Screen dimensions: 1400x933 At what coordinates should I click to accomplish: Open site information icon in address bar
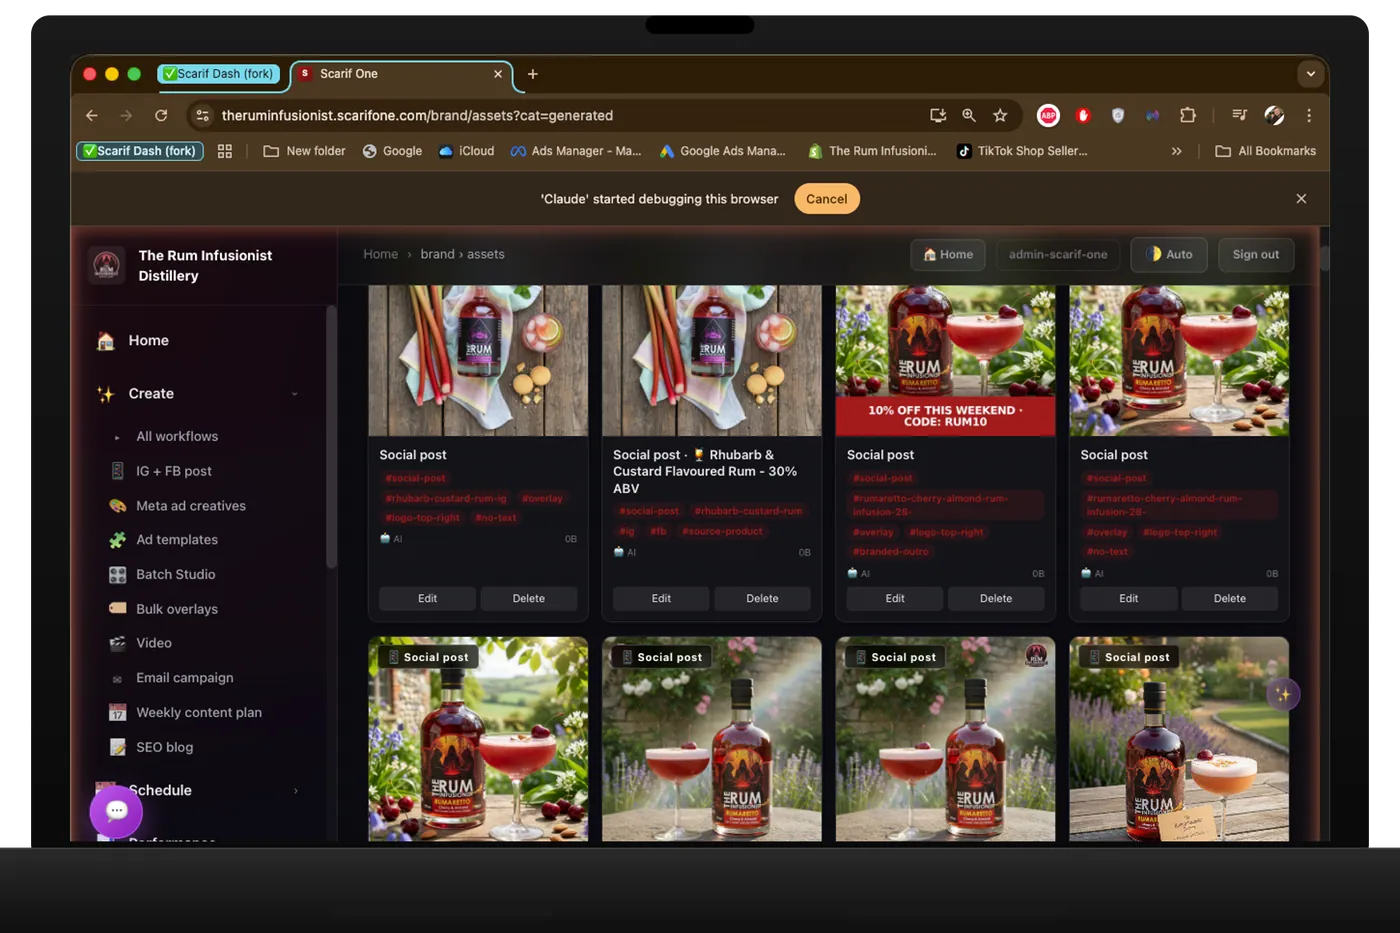pos(203,116)
